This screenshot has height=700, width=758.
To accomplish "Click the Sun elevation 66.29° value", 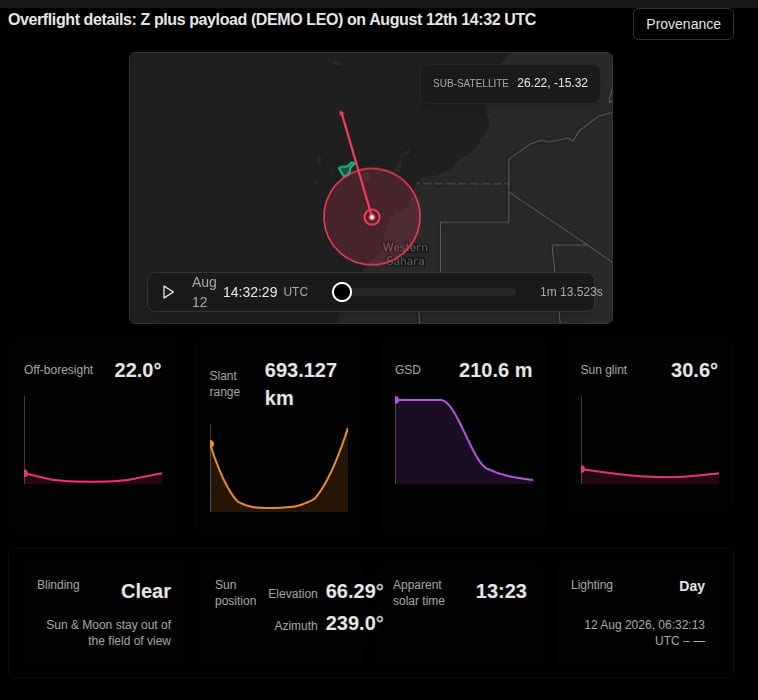I will pyautogui.click(x=354, y=591).
